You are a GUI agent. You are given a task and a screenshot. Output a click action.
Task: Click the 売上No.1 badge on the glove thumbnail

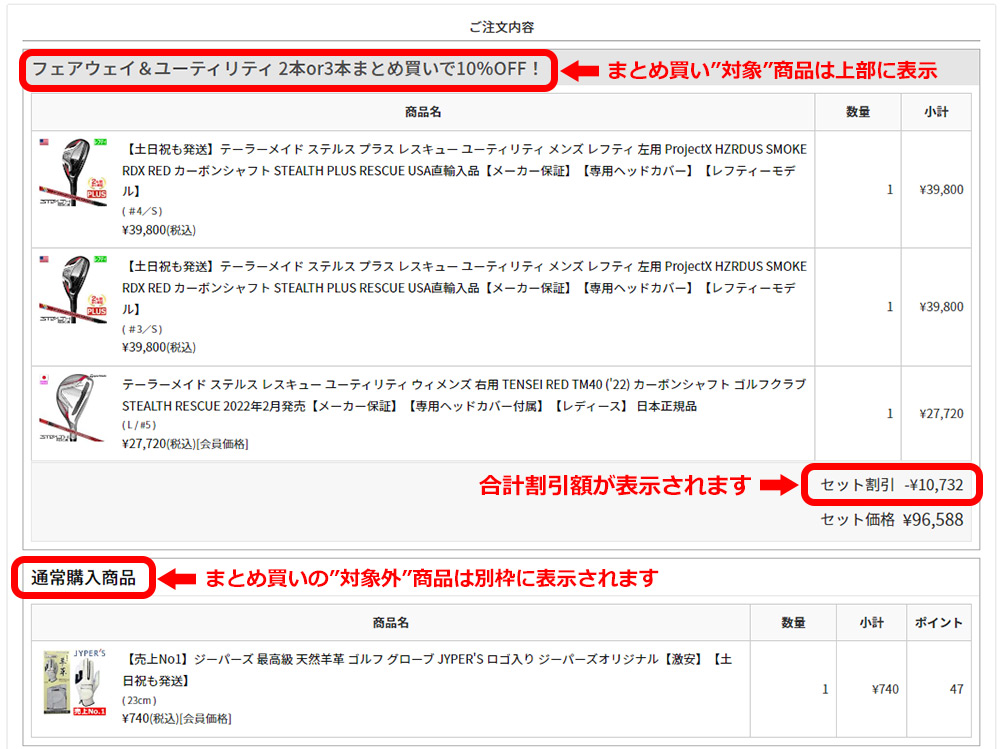tap(90, 711)
